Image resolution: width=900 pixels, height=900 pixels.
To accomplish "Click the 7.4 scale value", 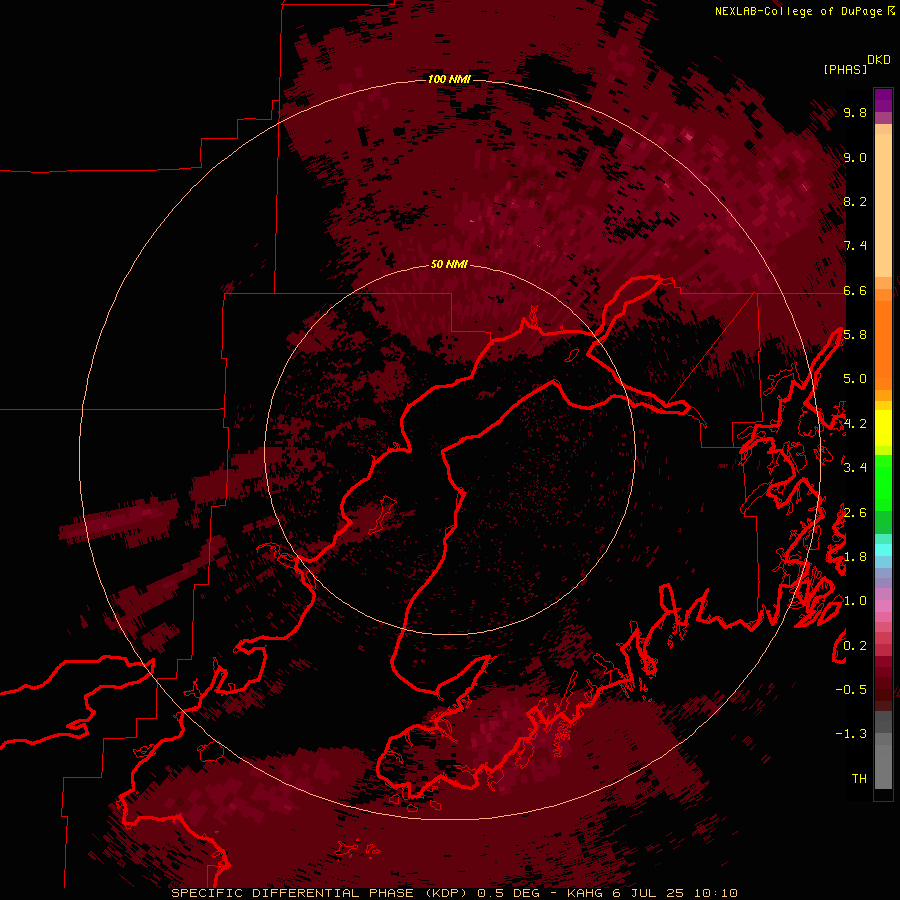I will (x=855, y=246).
